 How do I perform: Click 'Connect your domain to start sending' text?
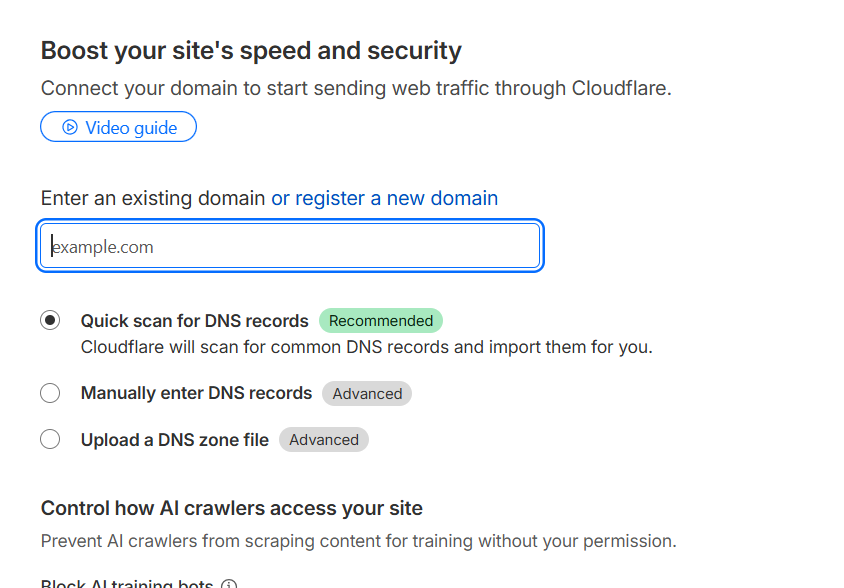point(356,88)
